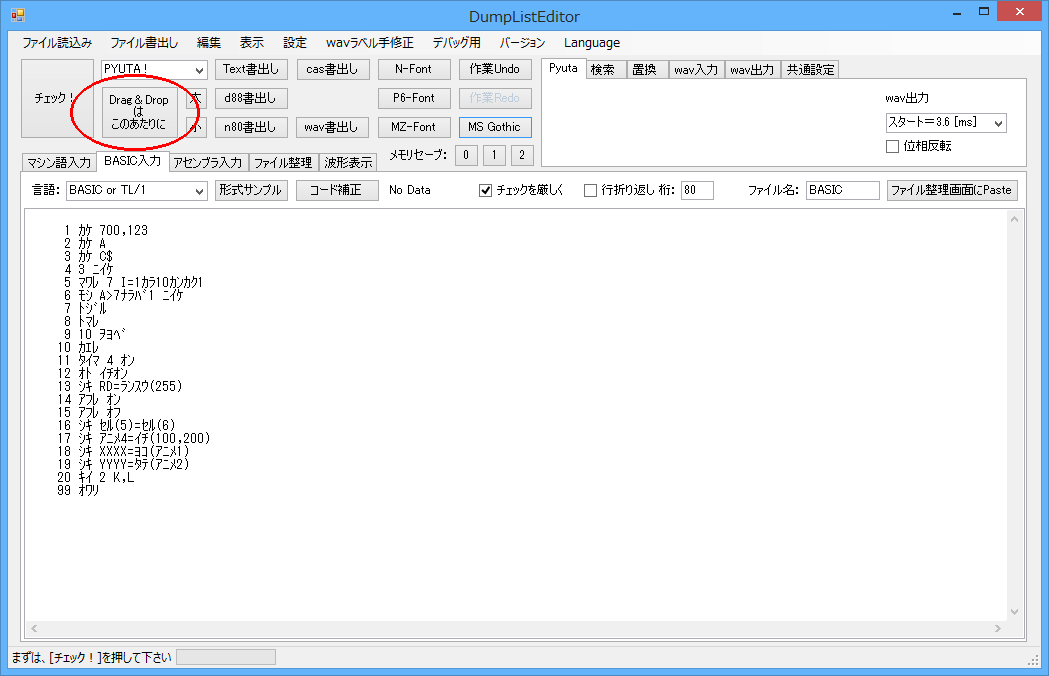The image size is (1049, 676).
Task: Switch to the マシン語入力 tab
Action: pos(59,163)
